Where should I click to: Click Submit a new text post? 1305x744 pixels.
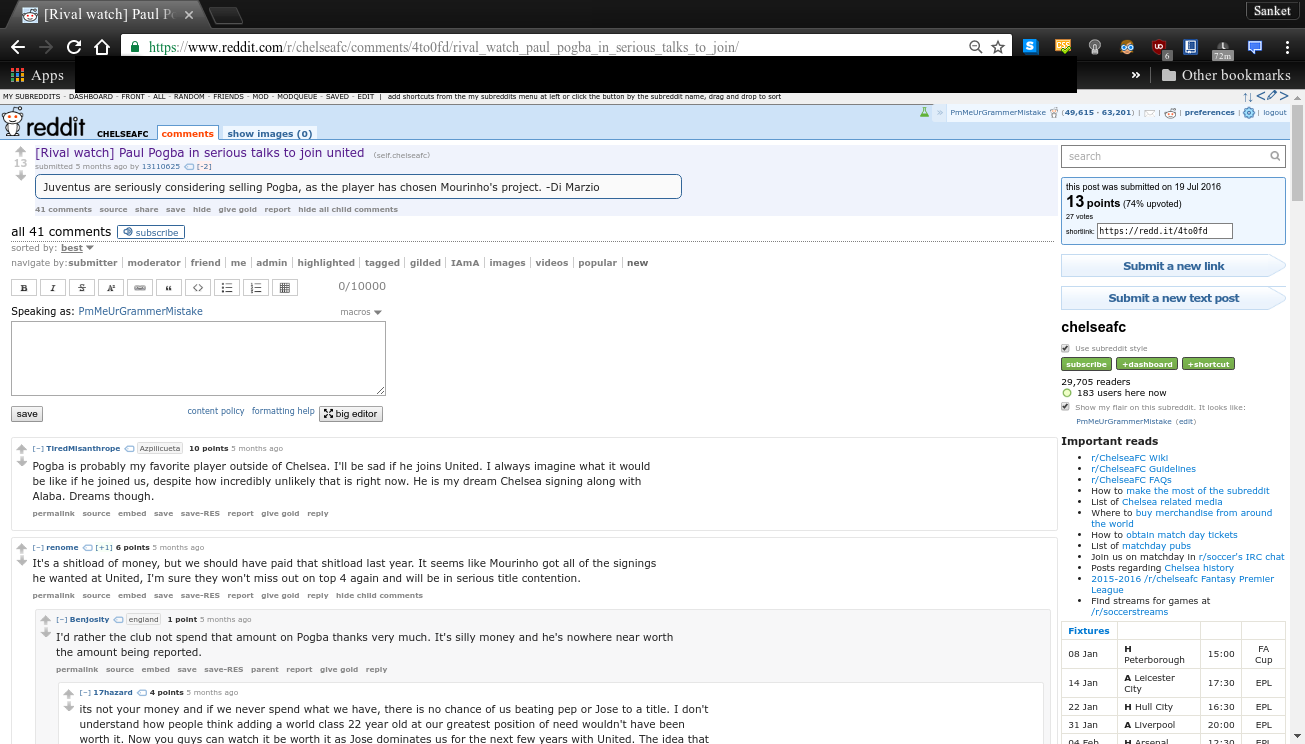point(1173,298)
